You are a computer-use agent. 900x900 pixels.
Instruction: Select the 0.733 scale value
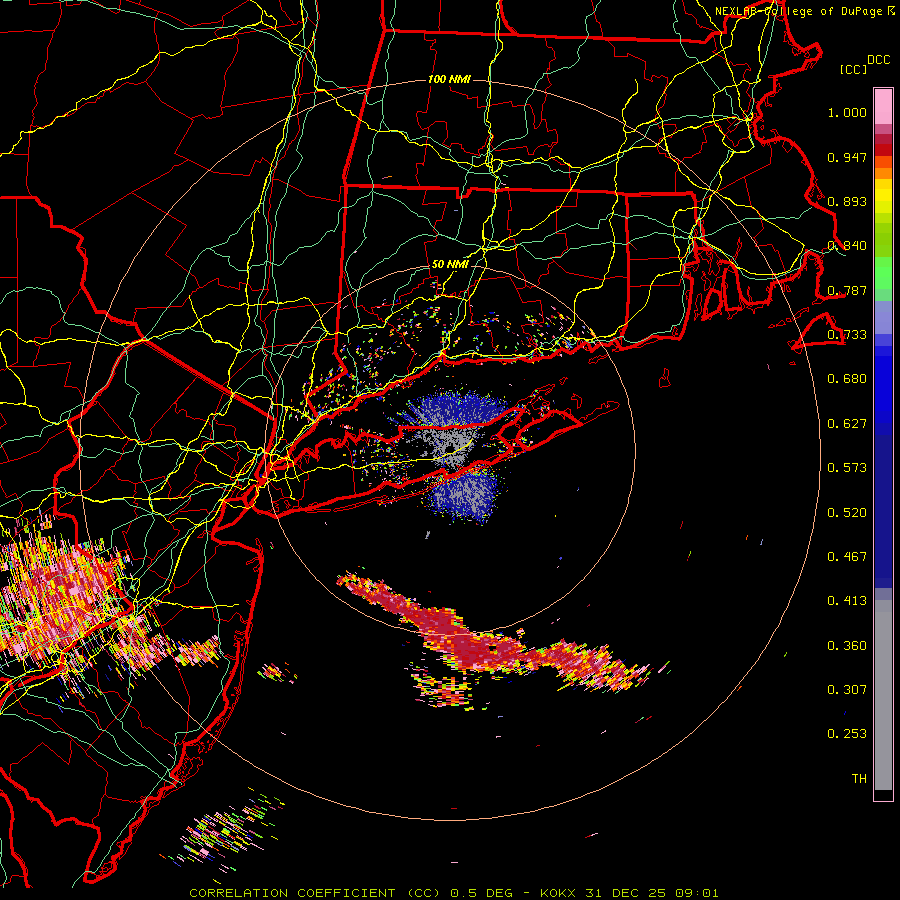[x=847, y=335]
